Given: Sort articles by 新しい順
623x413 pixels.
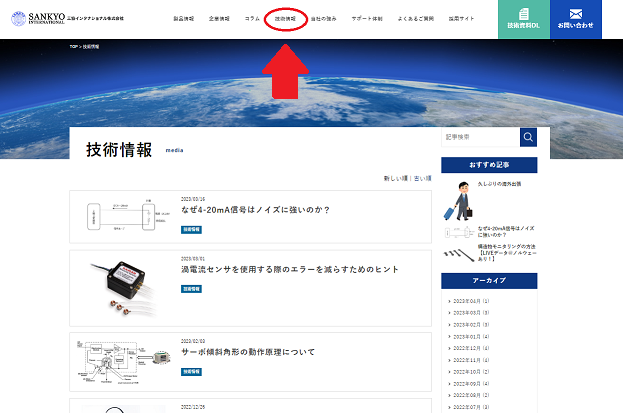Looking at the screenshot, I should point(395,178).
